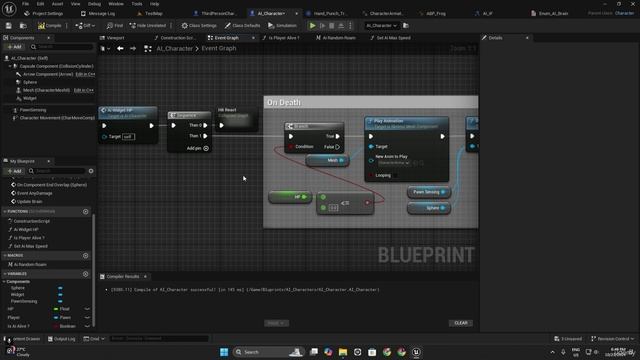Open the Asset menu
The width and height of the screenshot is (640, 360).
pyautogui.click(x=57, y=4)
